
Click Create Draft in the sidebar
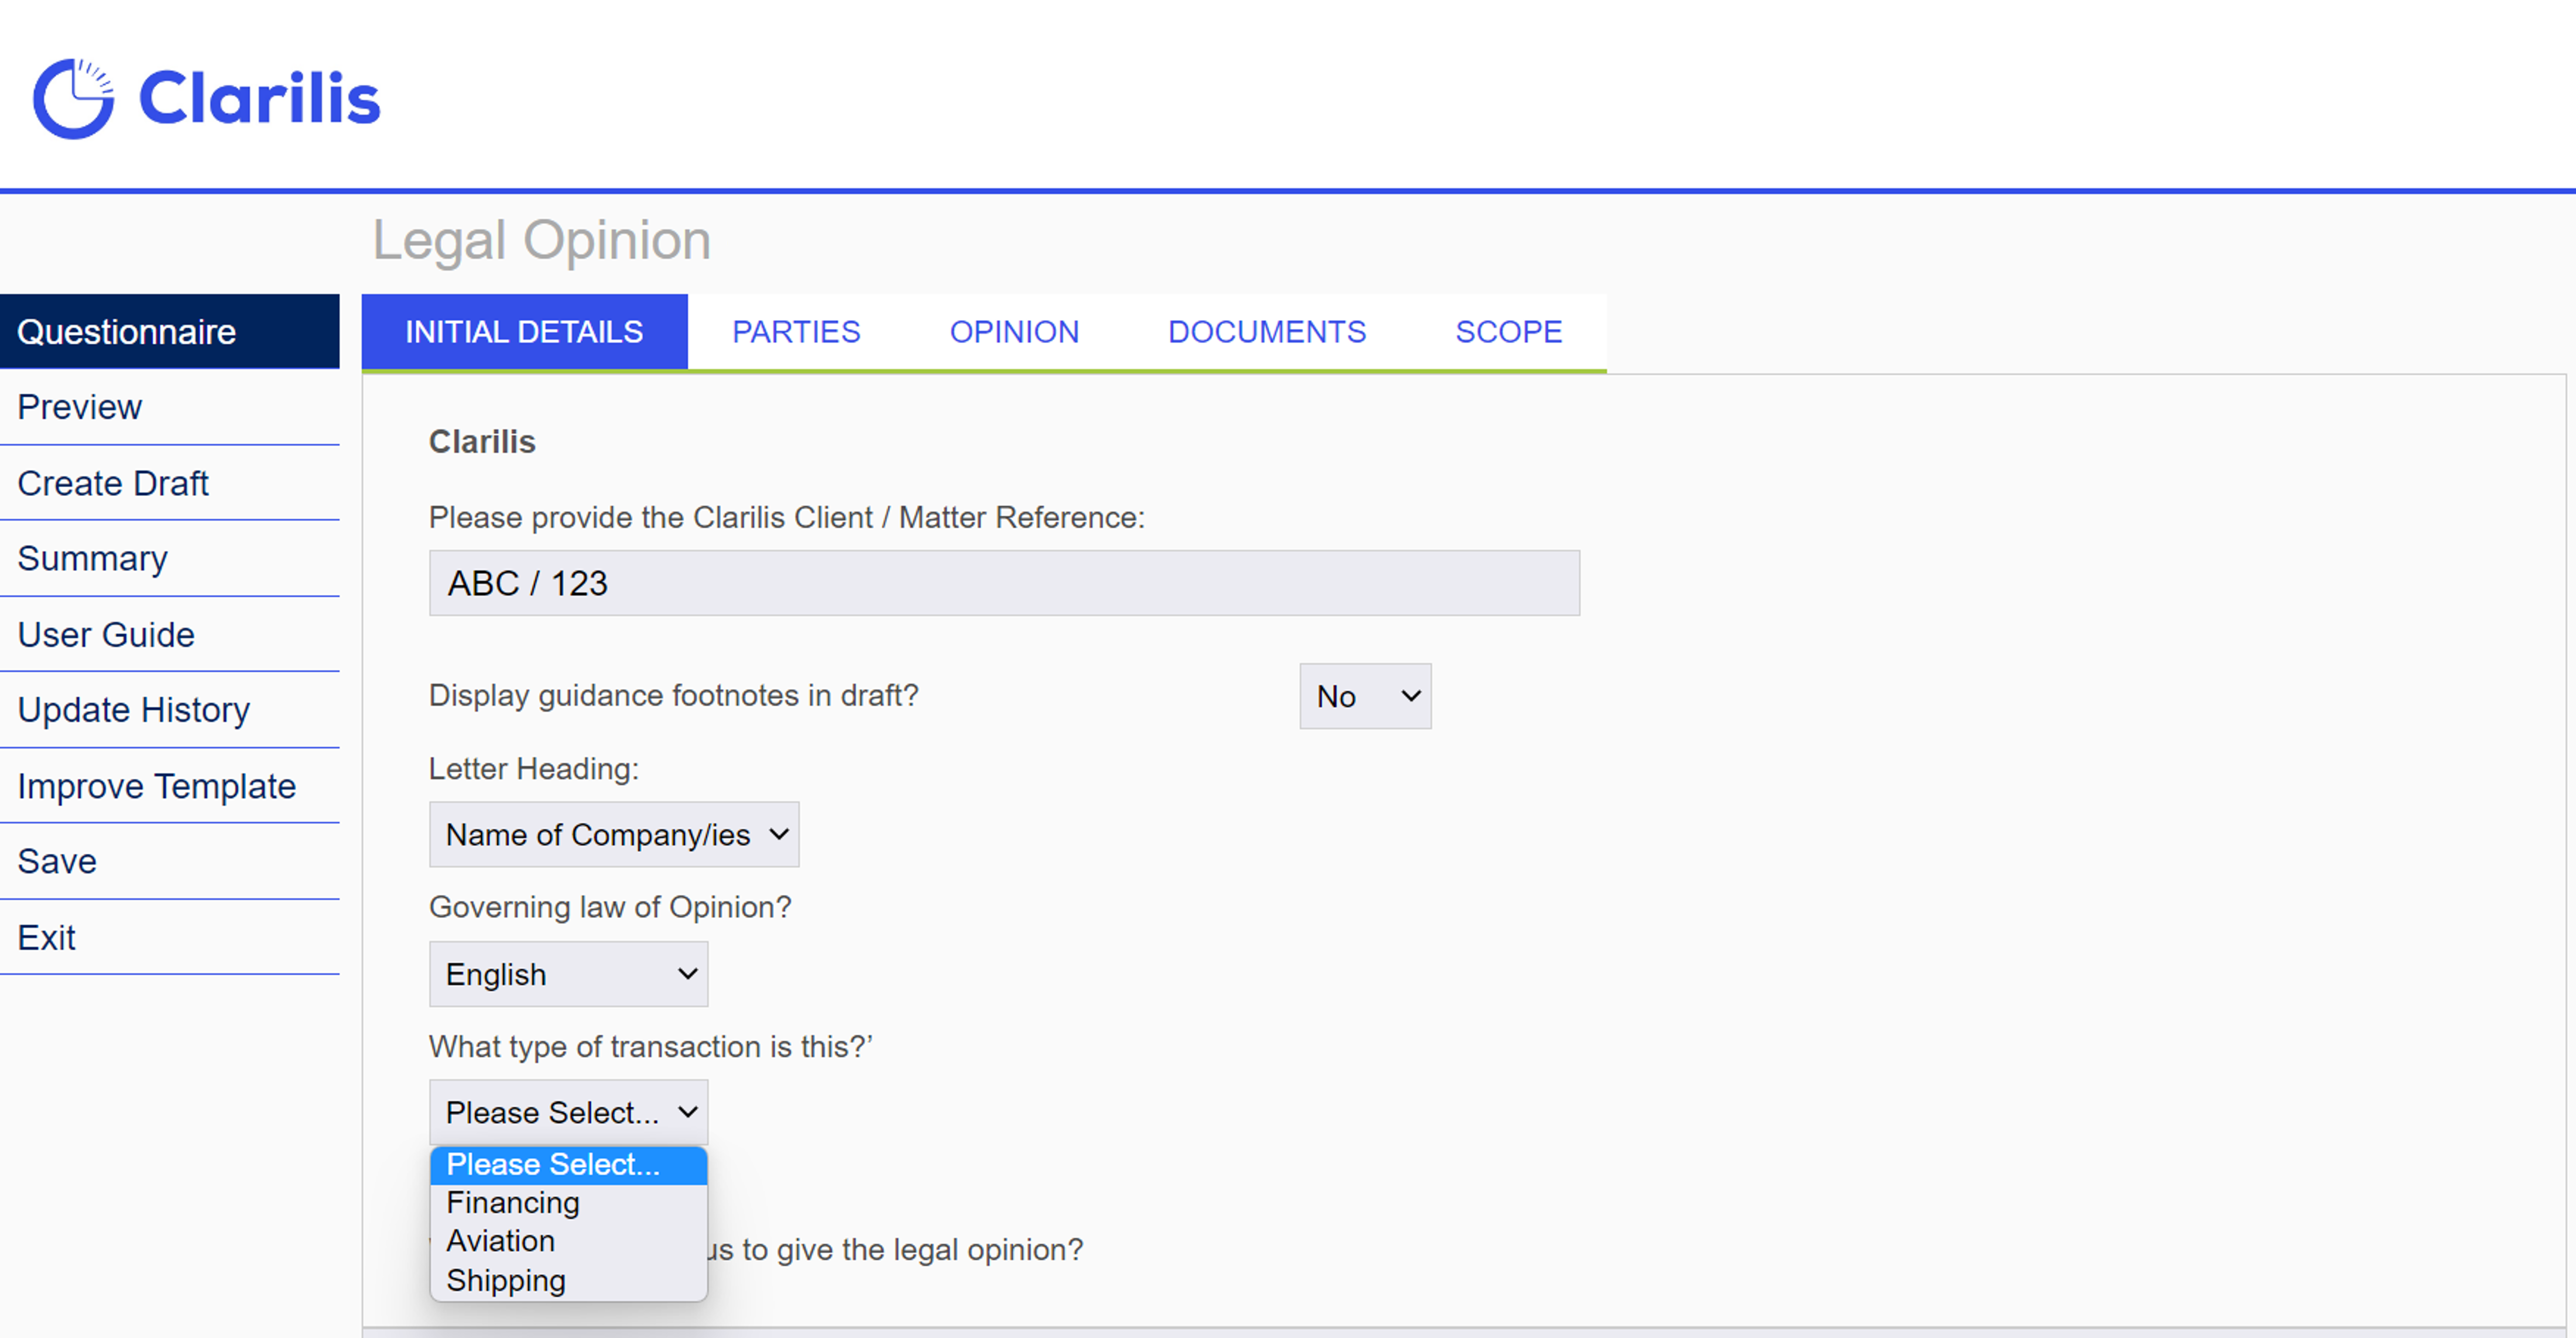[x=113, y=483]
